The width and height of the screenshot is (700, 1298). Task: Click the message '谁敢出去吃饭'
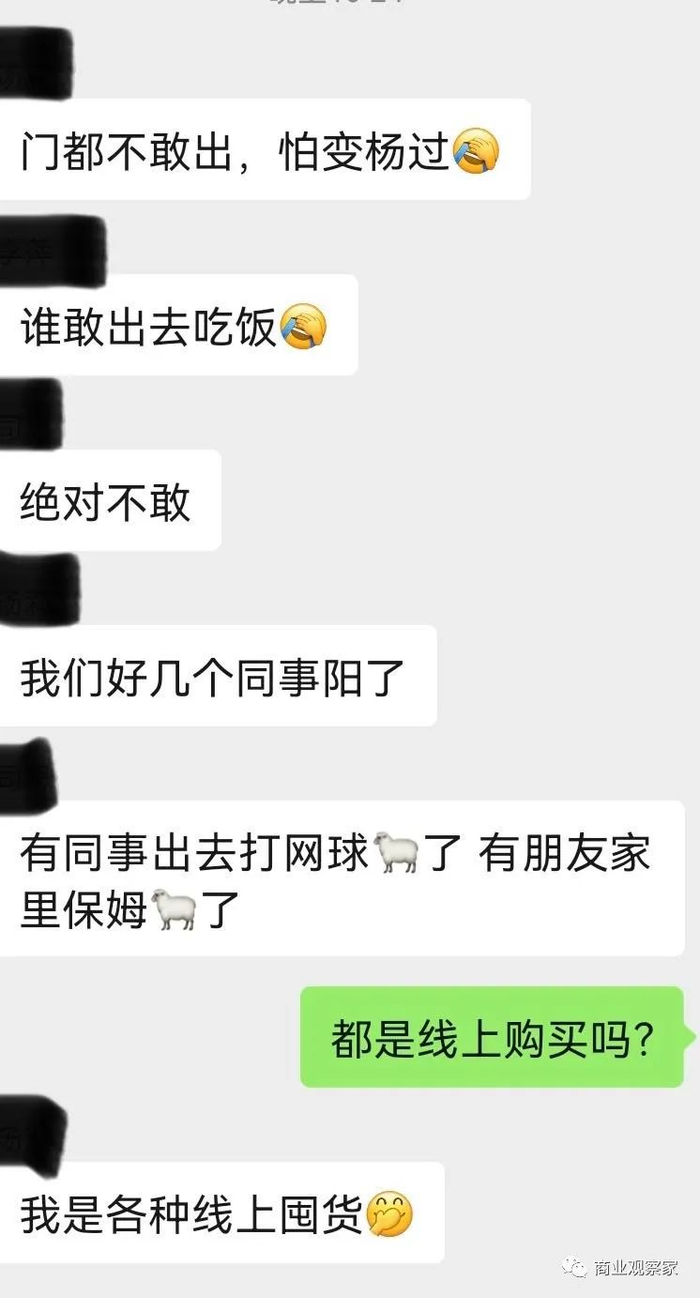(x=178, y=326)
